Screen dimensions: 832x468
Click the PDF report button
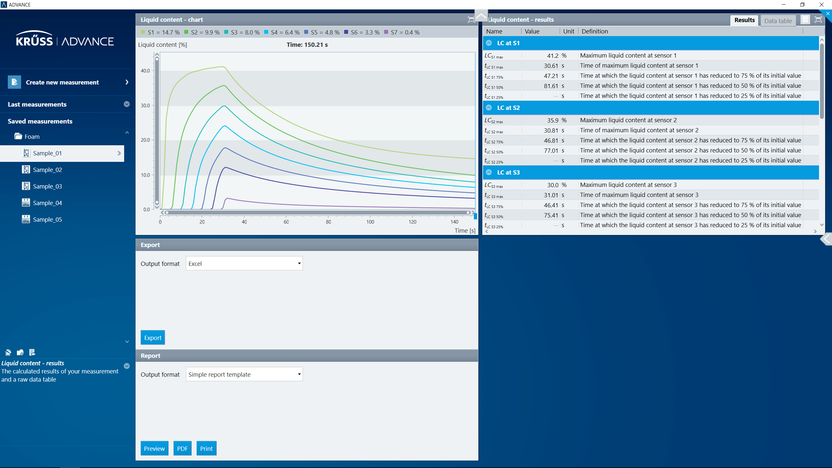(182, 448)
